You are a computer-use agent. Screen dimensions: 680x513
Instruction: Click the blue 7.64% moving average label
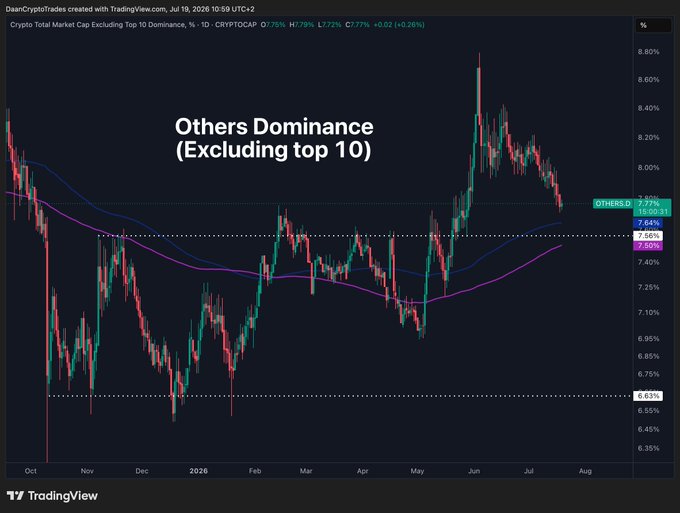[648, 223]
